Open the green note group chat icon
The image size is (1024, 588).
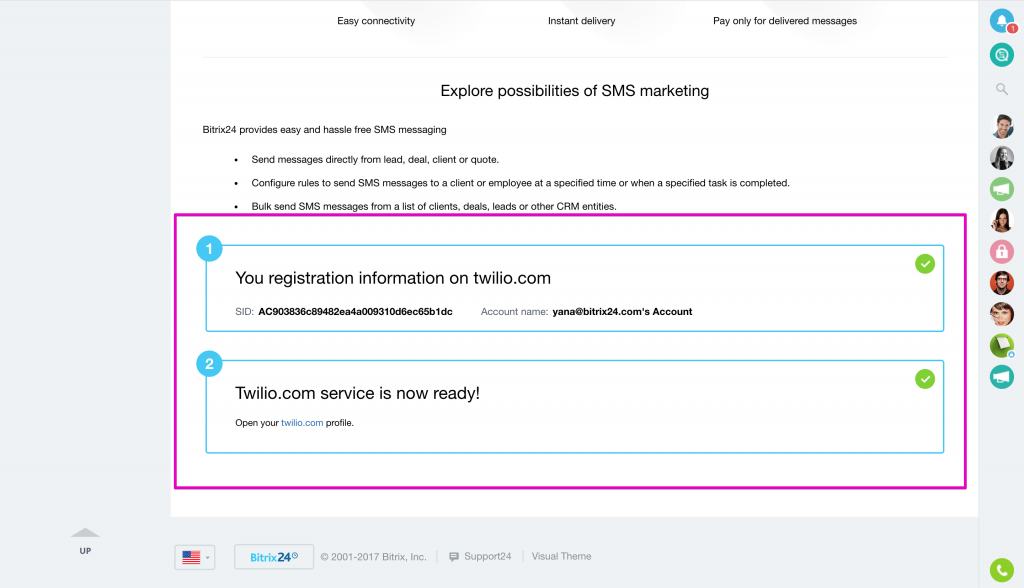point(1002,346)
